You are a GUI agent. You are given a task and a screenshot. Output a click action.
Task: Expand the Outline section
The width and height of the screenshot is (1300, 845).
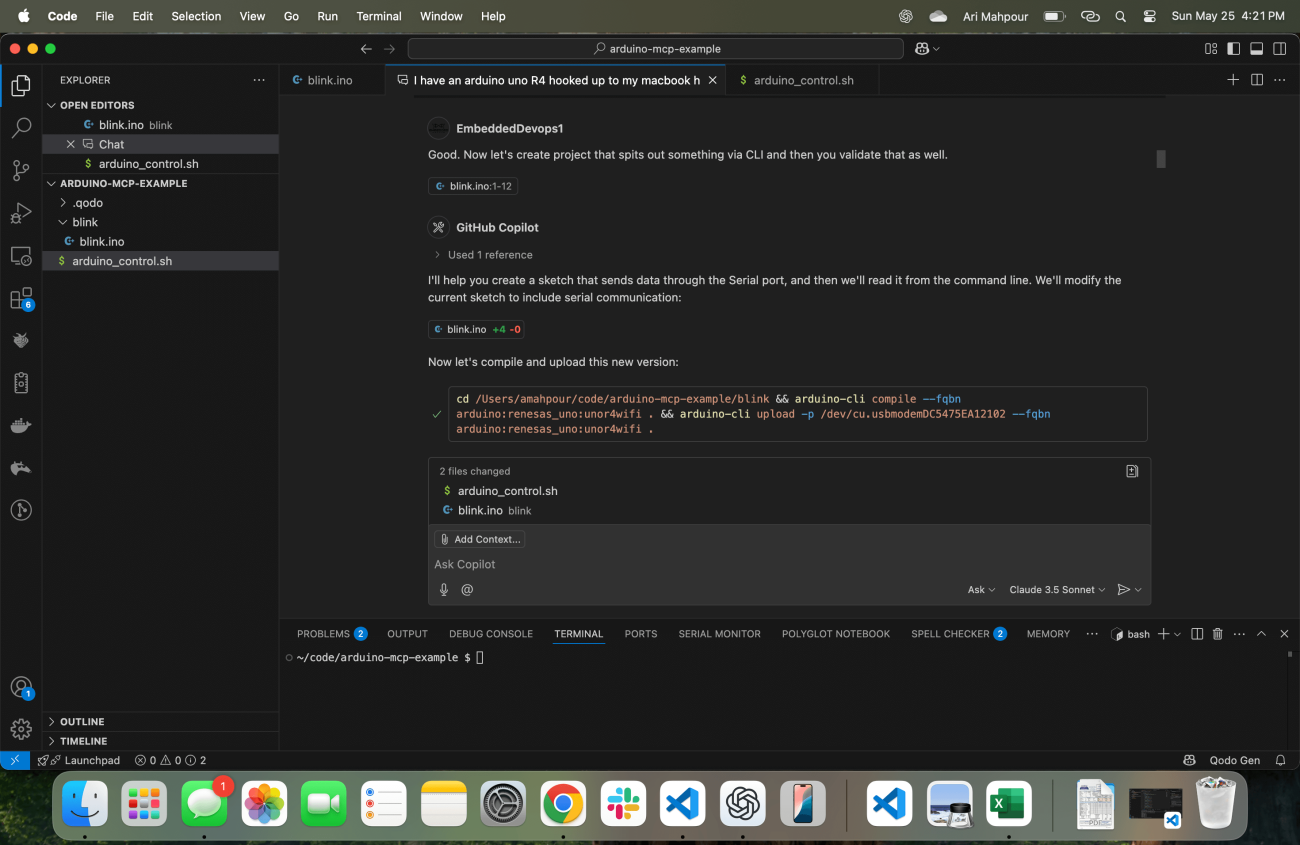click(x=52, y=721)
